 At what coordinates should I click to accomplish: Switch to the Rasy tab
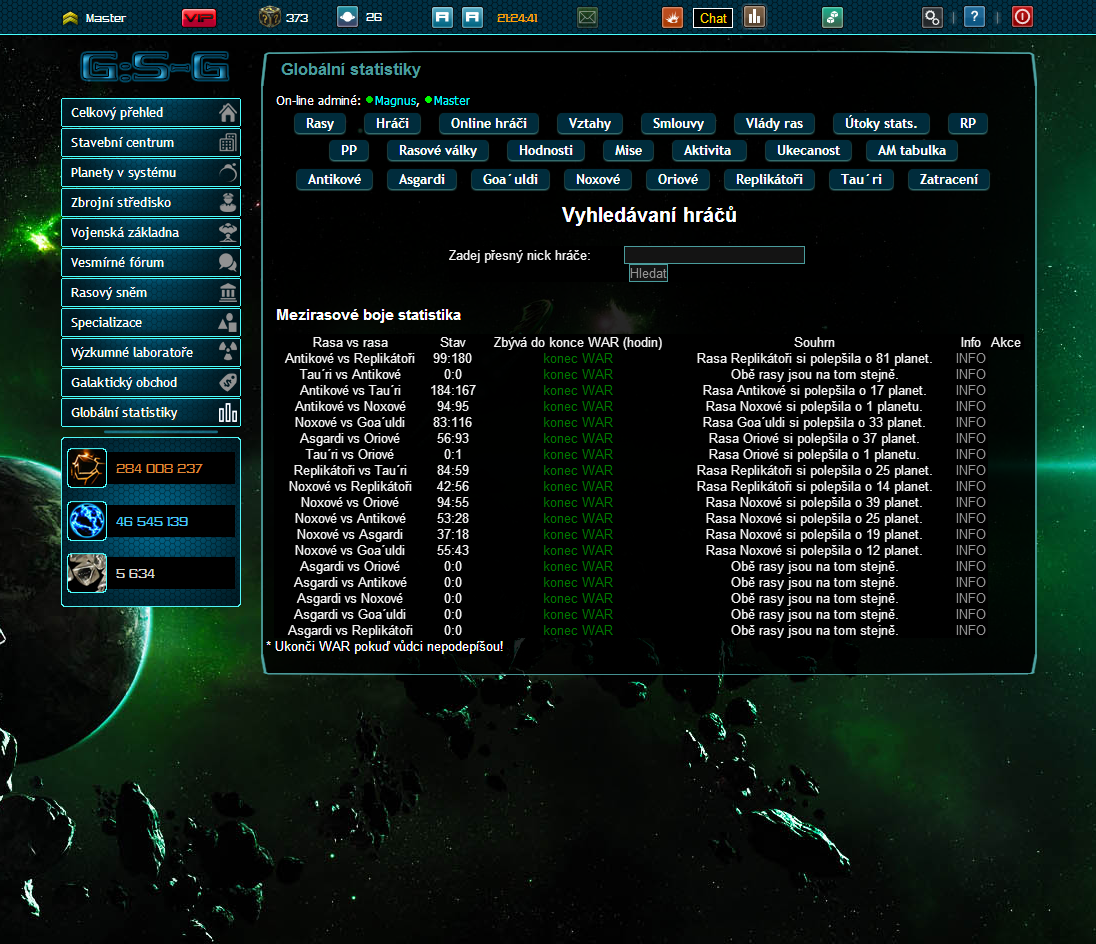pos(320,124)
